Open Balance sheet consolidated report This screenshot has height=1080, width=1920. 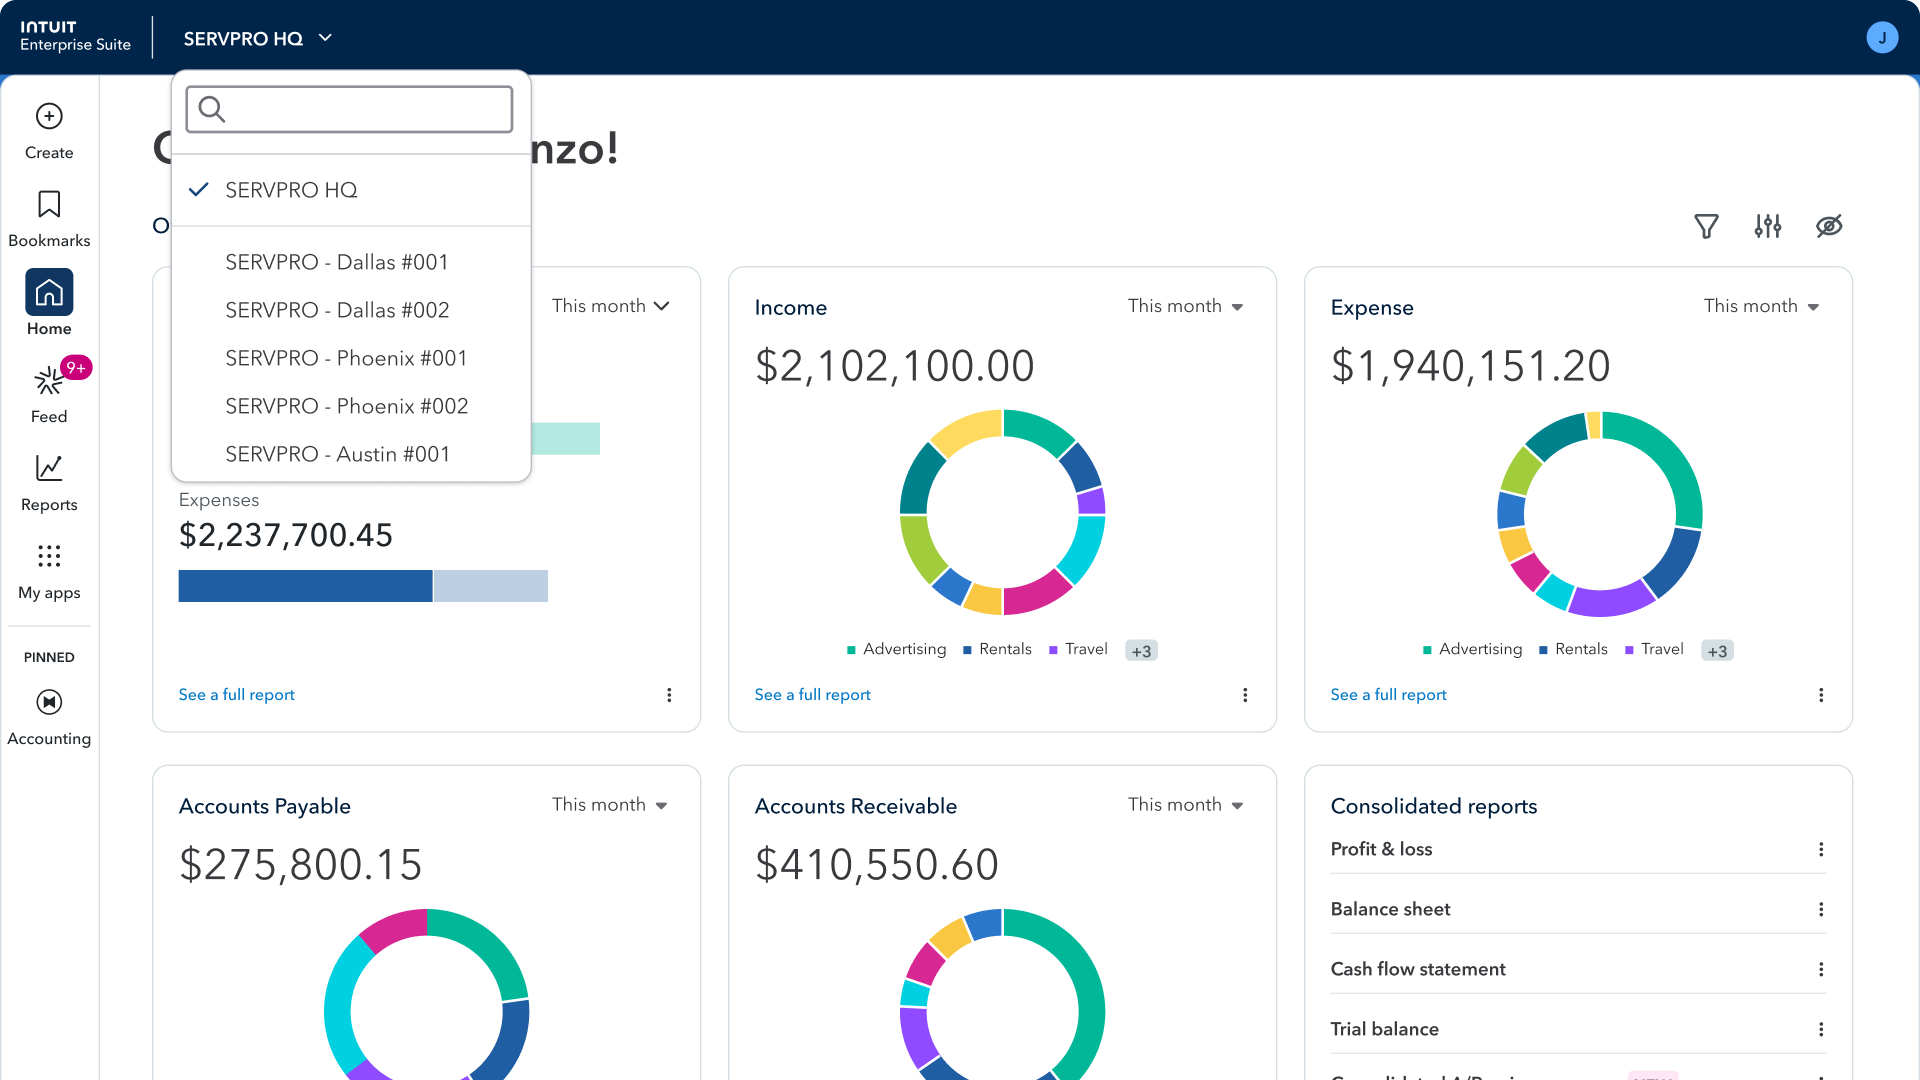click(1390, 909)
